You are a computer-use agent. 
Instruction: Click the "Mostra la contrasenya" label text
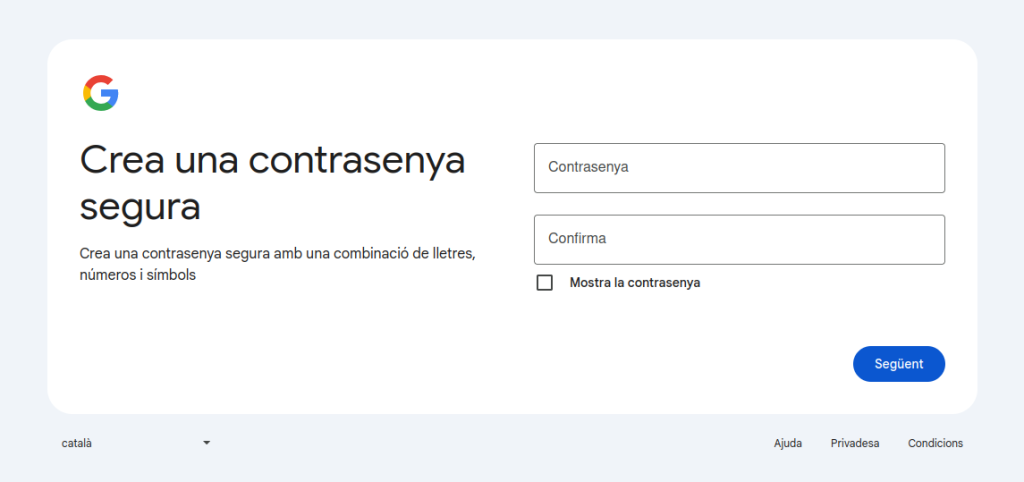pos(634,283)
